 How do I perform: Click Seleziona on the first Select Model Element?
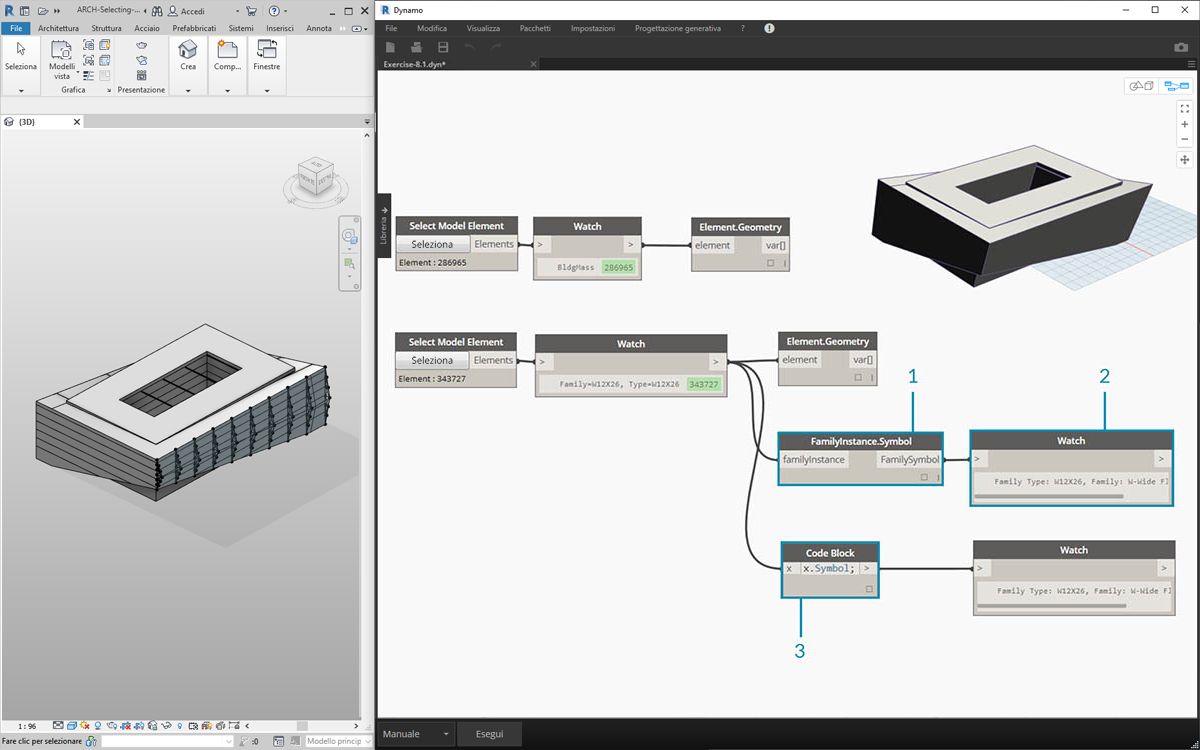[432, 244]
